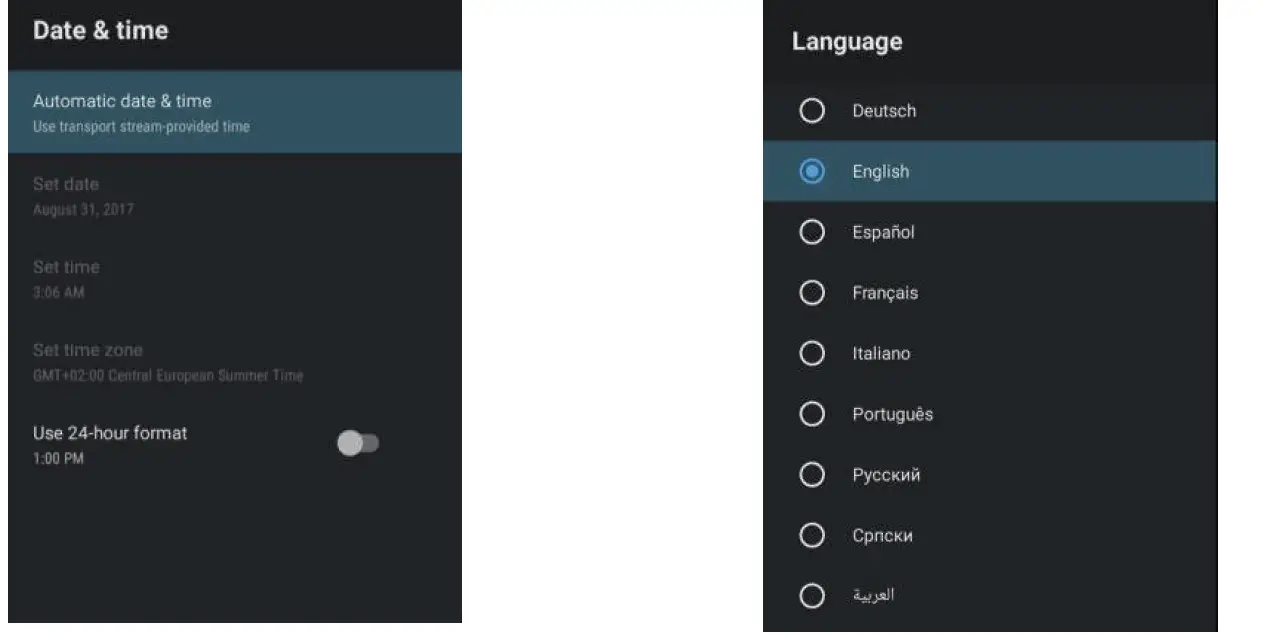The height and width of the screenshot is (635, 1267).
Task: Select the Italiano radio button
Action: point(812,353)
